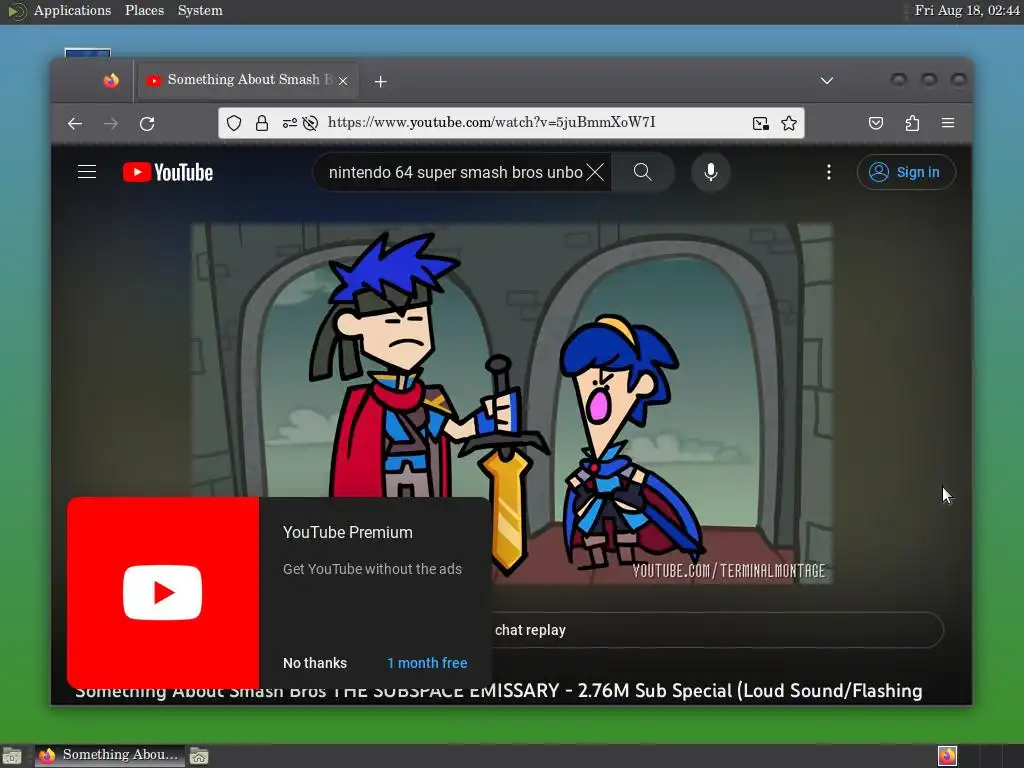View site security lock information
Image resolution: width=1024 pixels, height=768 pixels.
click(x=262, y=123)
